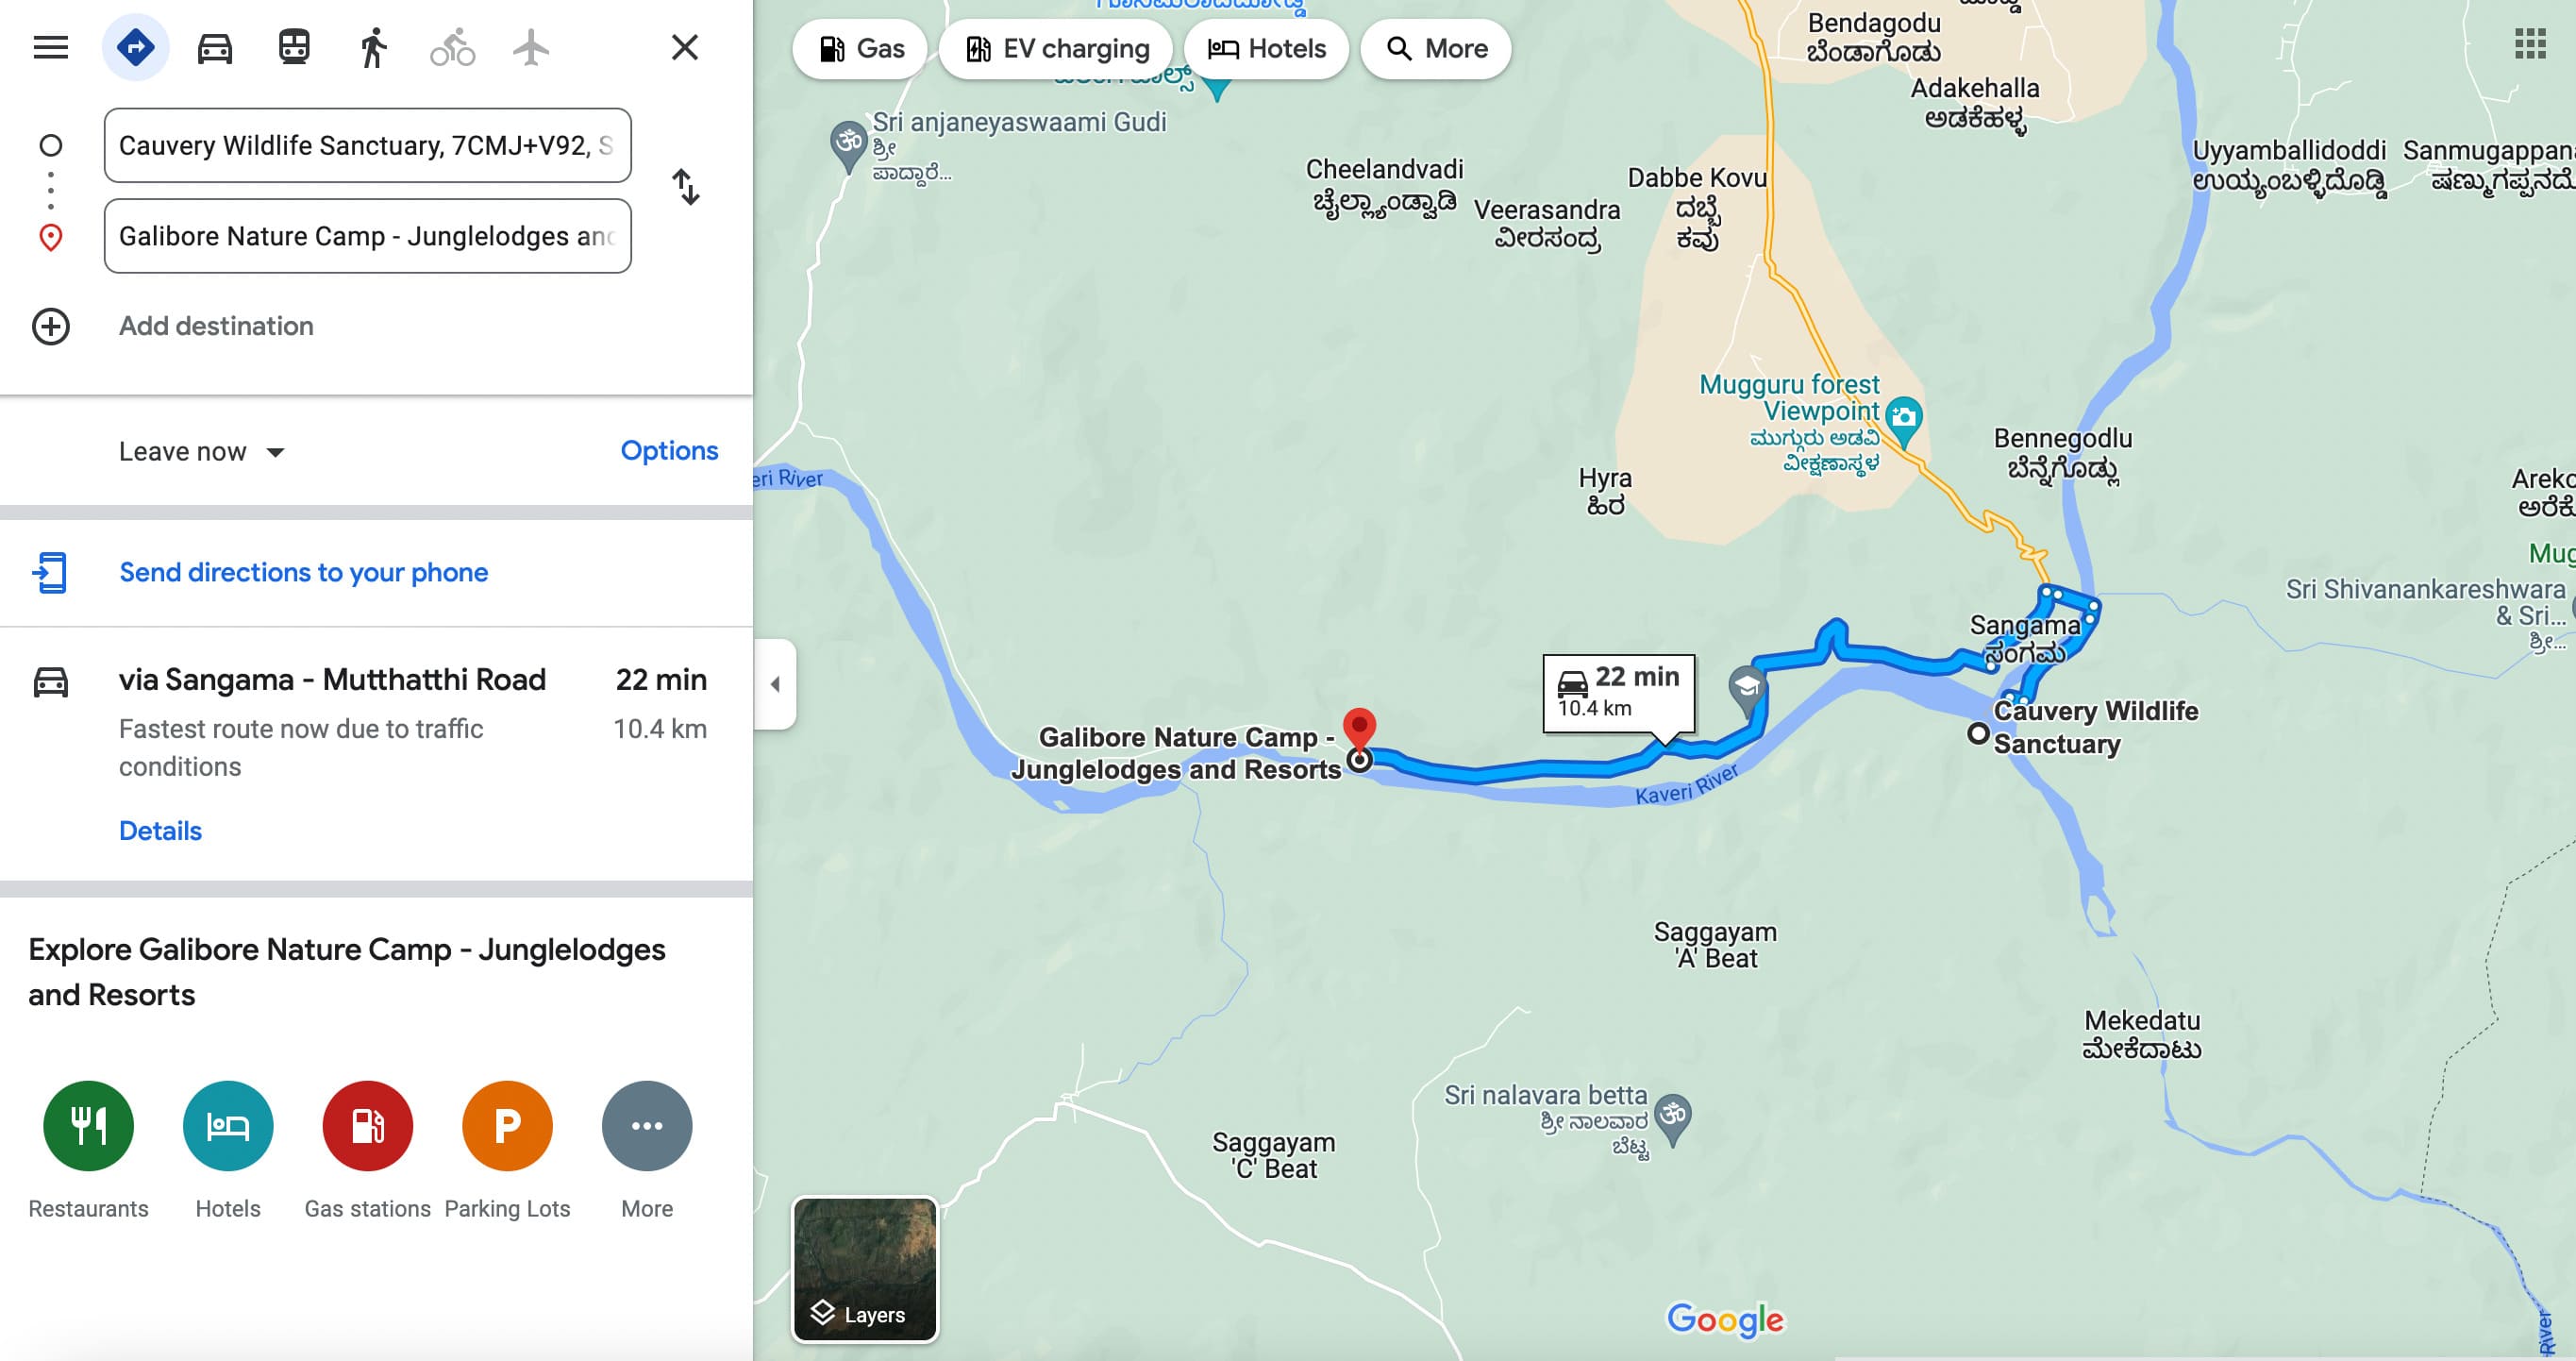Viewport: 2576px width, 1361px height.
Task: Edit the Cauvery Wildlife Sanctuary starting field
Action: 368,146
